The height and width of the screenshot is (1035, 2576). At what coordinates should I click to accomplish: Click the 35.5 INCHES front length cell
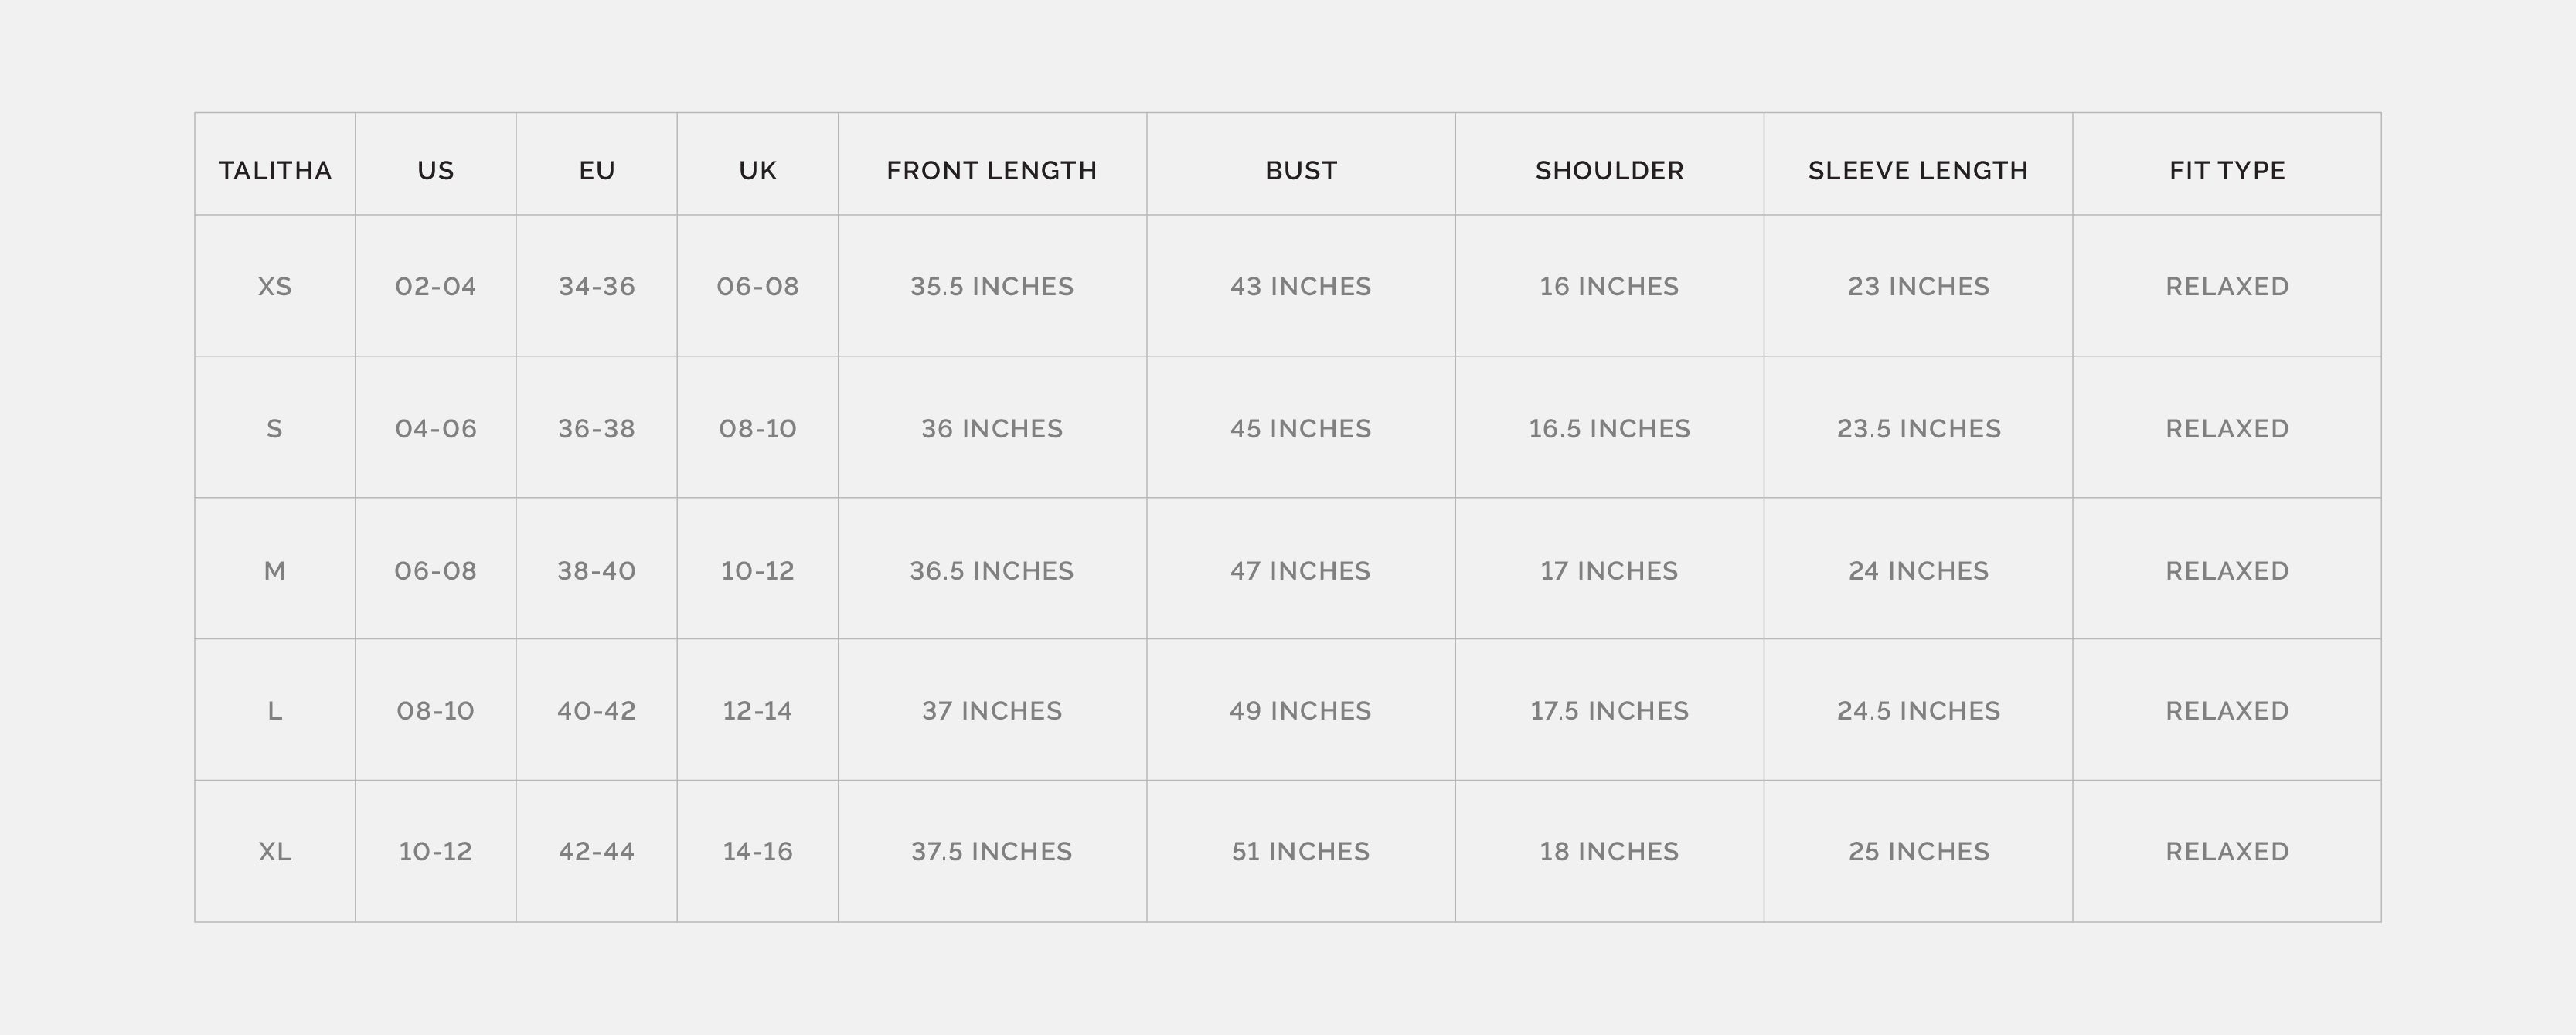991,287
